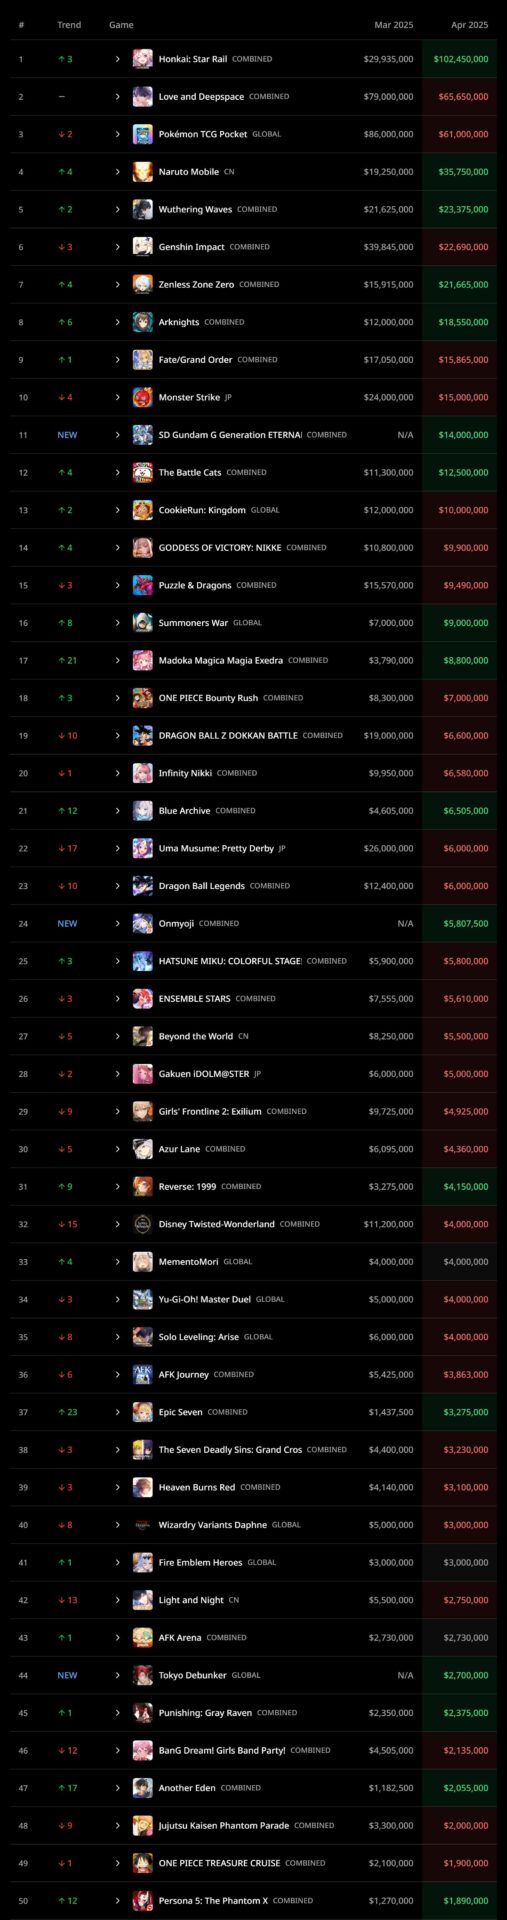
Task: Sort by the Trend column header
Action: (69, 25)
